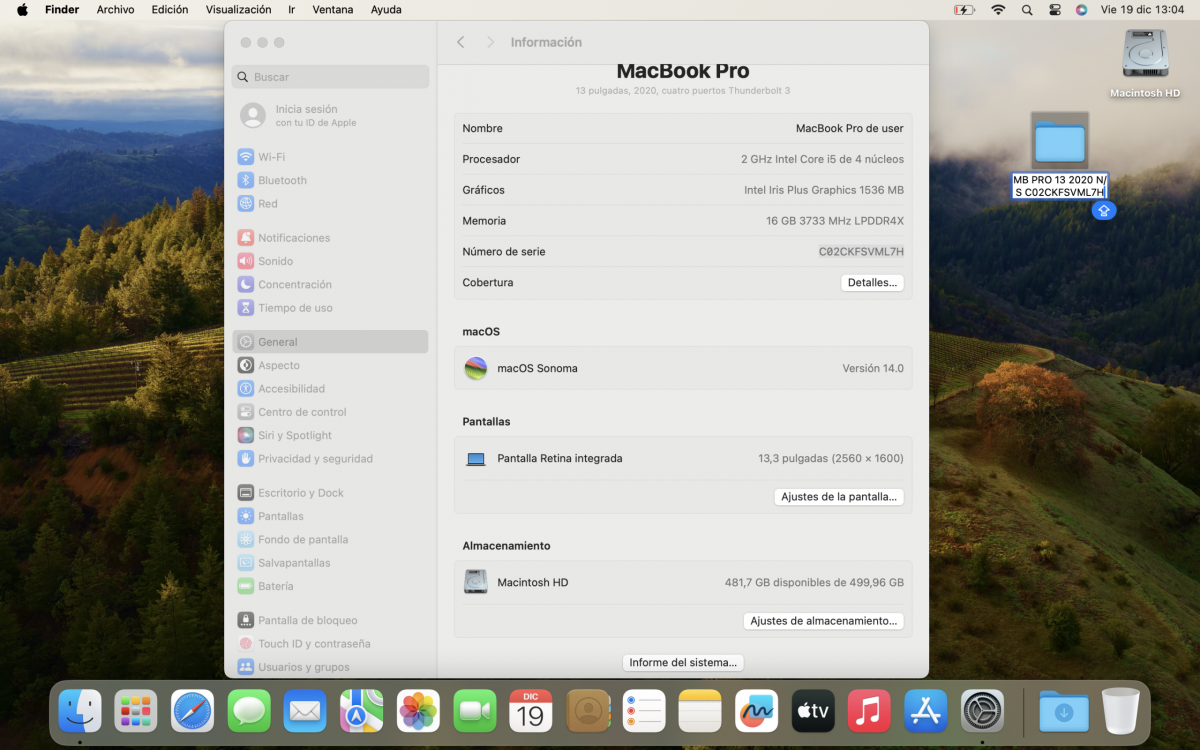This screenshot has height=750, width=1200.
Task: Click the Buscar search field
Action: 331,77
